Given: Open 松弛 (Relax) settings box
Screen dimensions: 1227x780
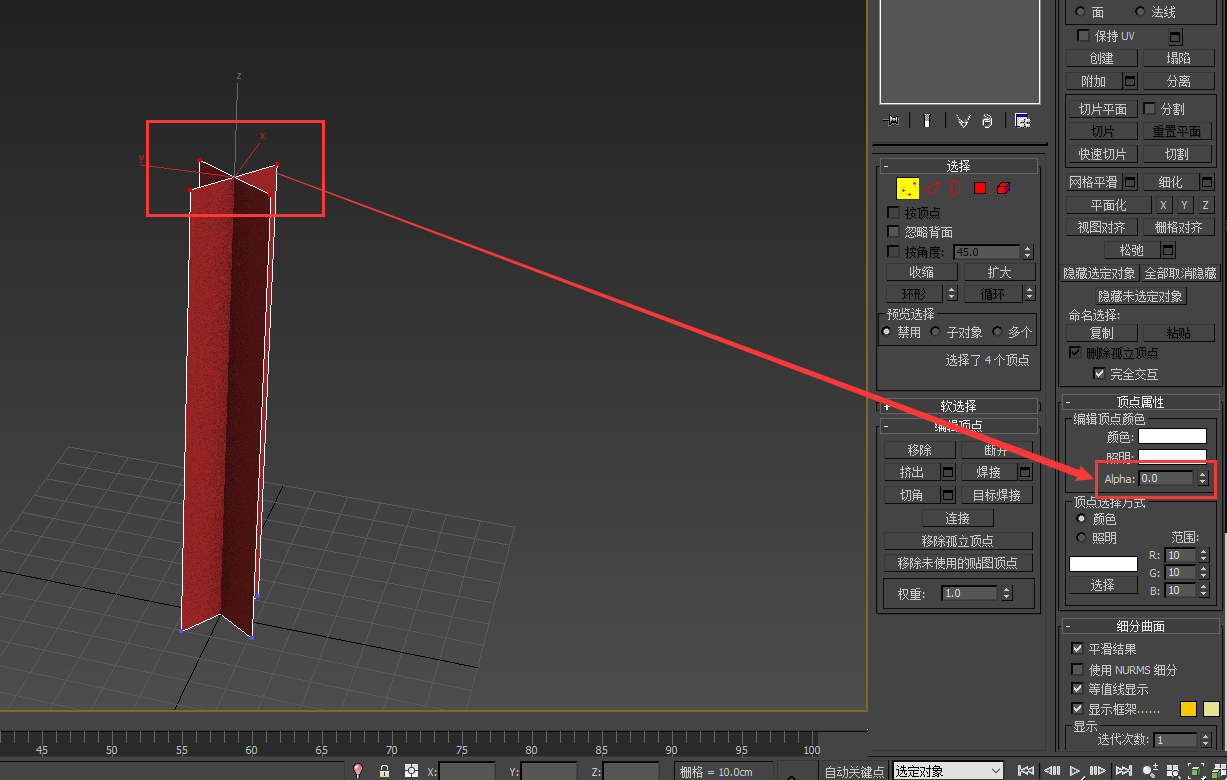Looking at the screenshot, I should [x=1168, y=250].
